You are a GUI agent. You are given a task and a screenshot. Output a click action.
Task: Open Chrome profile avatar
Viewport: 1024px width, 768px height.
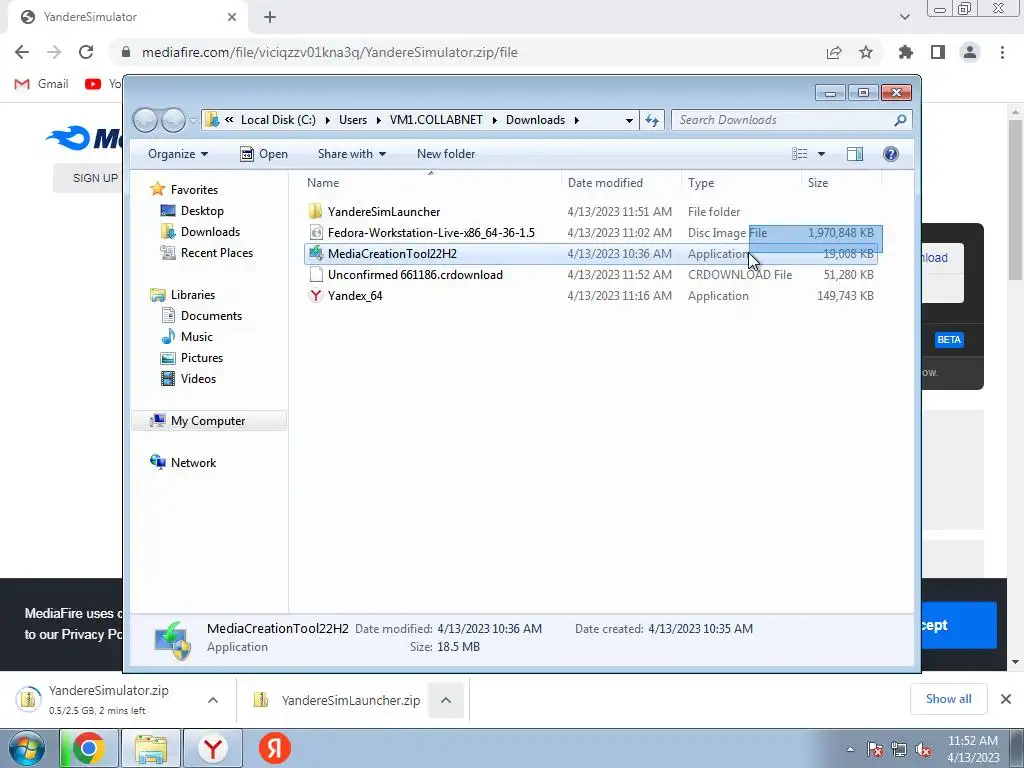[x=970, y=52]
